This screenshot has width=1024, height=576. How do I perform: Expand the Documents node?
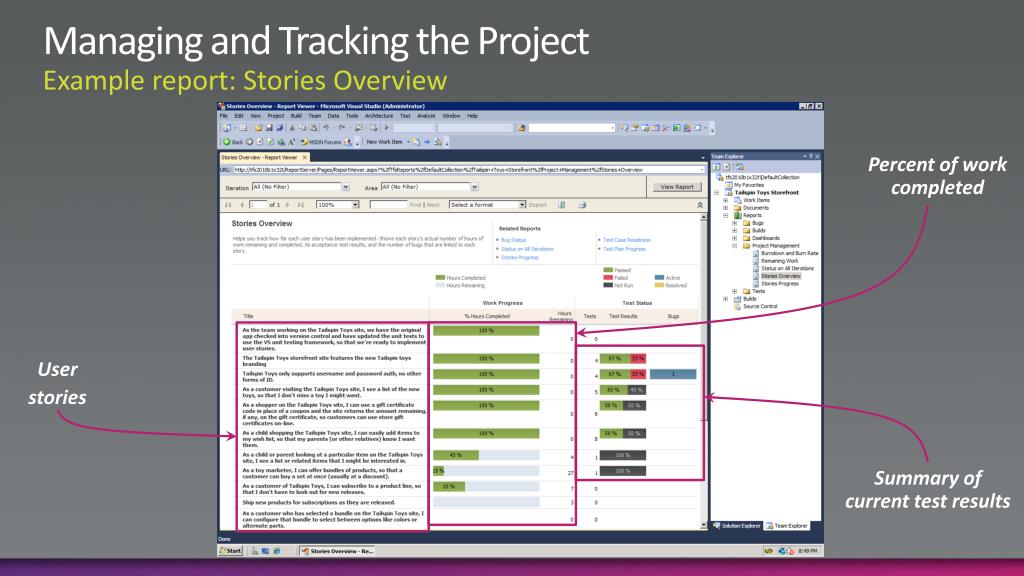point(726,208)
